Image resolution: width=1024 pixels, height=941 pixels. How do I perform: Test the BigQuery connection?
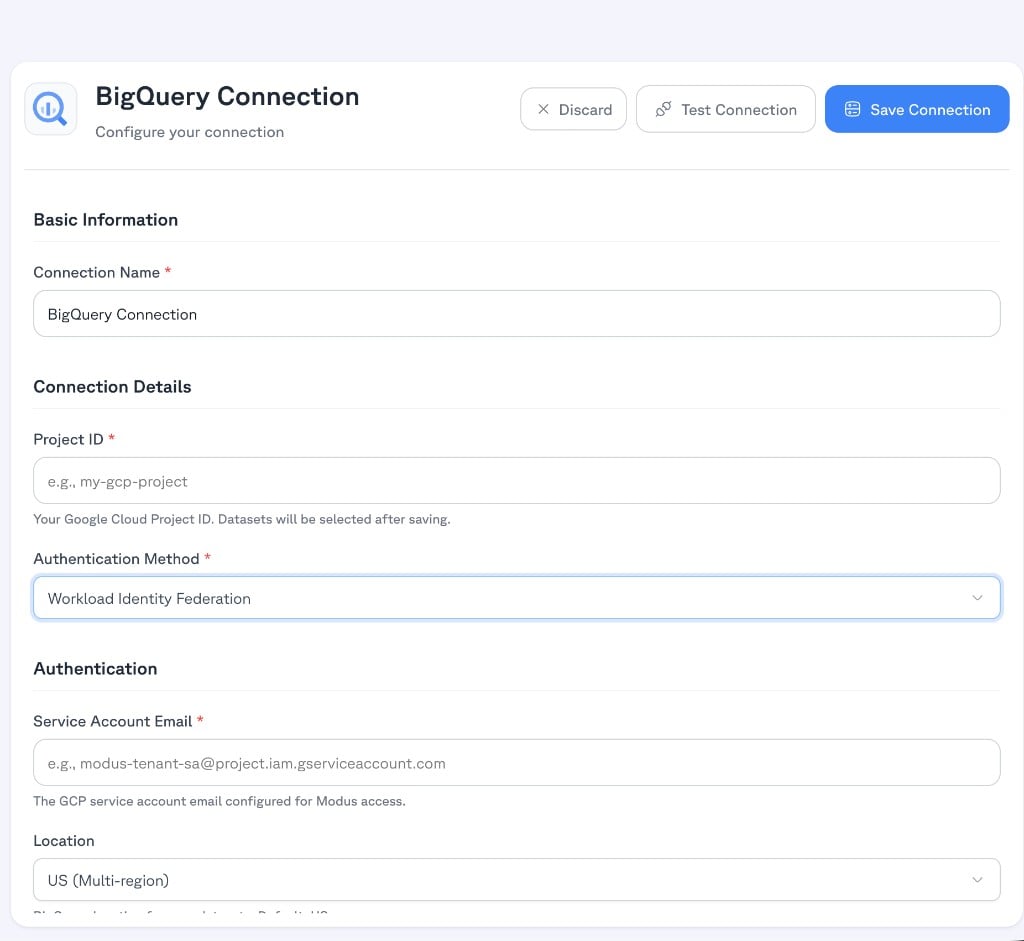pyautogui.click(x=726, y=109)
